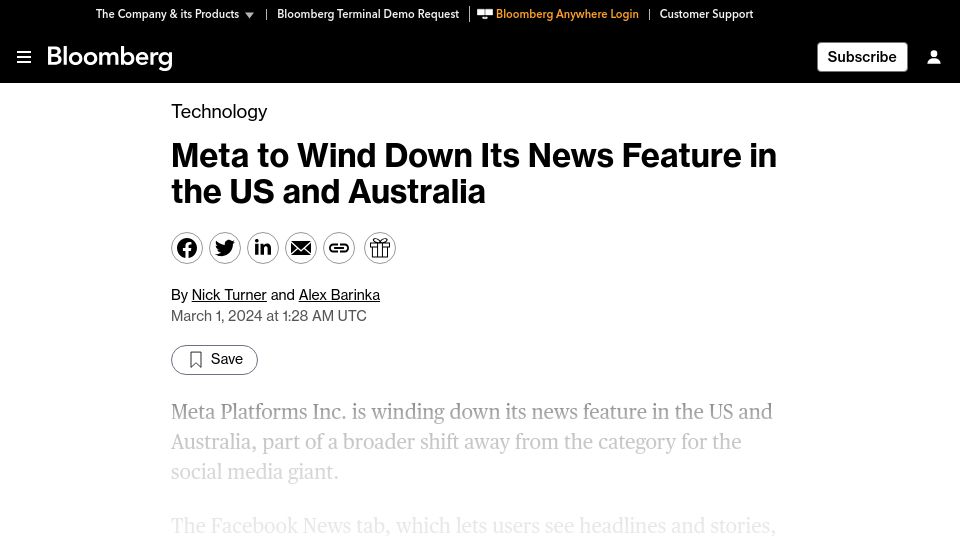Click the bookmark icon in Save button

point(196,359)
